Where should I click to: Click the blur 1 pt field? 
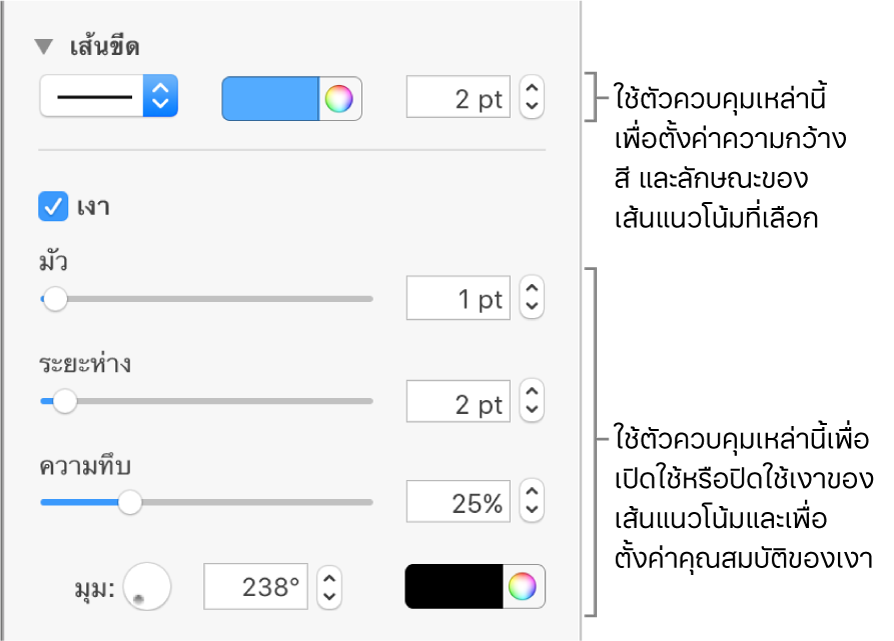pos(458,299)
